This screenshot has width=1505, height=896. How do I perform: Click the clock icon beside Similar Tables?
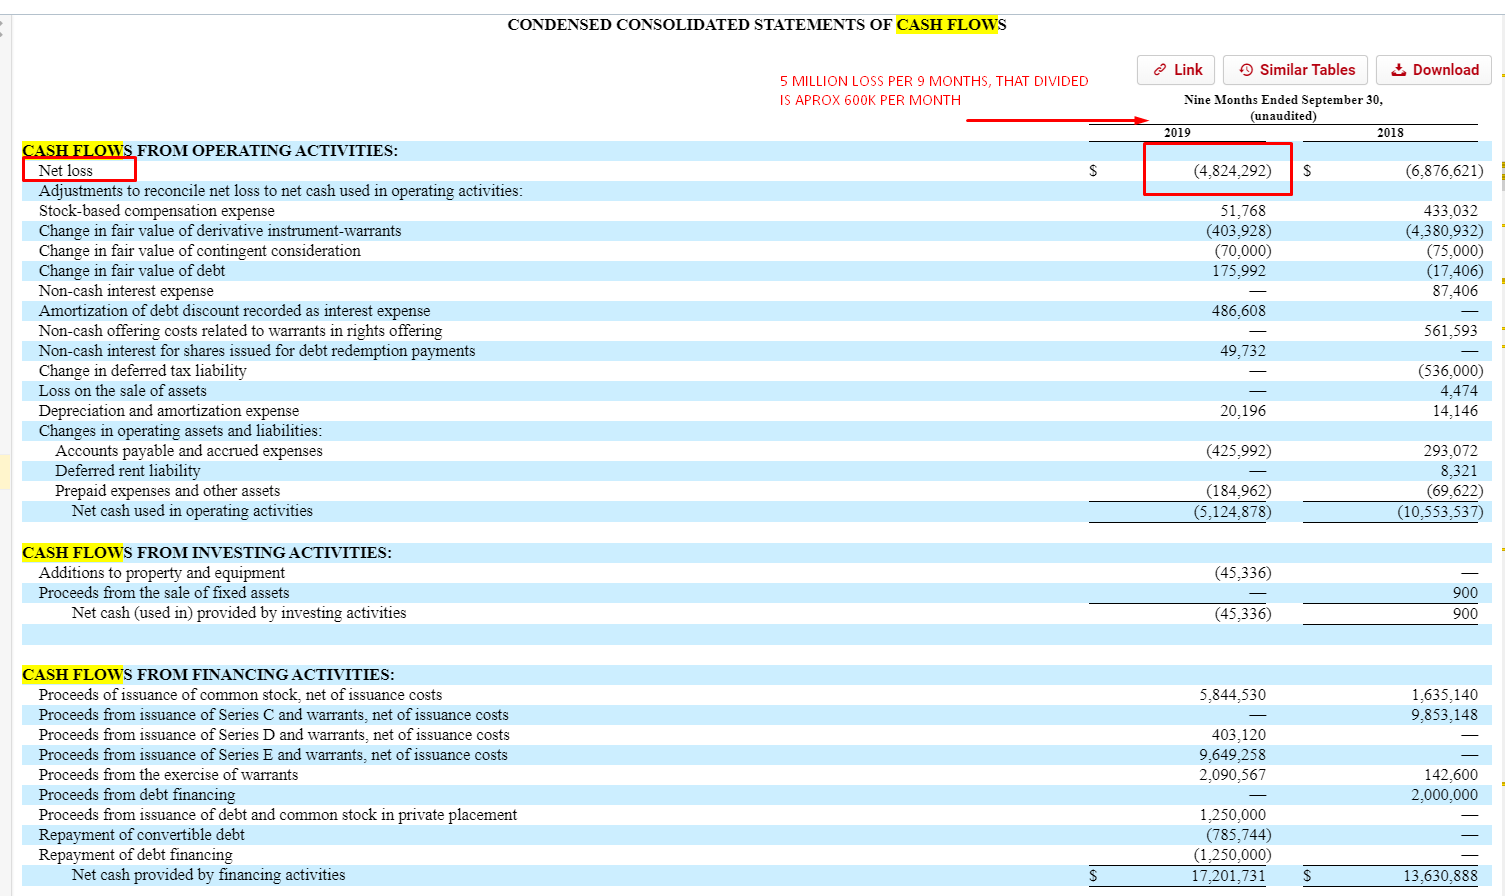coord(1246,70)
